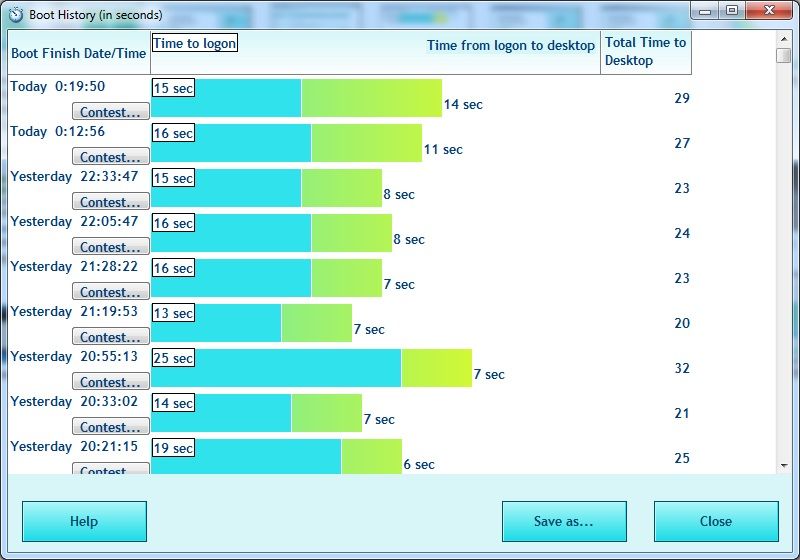The image size is (800, 560).
Task: Open Contest button under Yesterday 20:55:13
Action: 111,382
